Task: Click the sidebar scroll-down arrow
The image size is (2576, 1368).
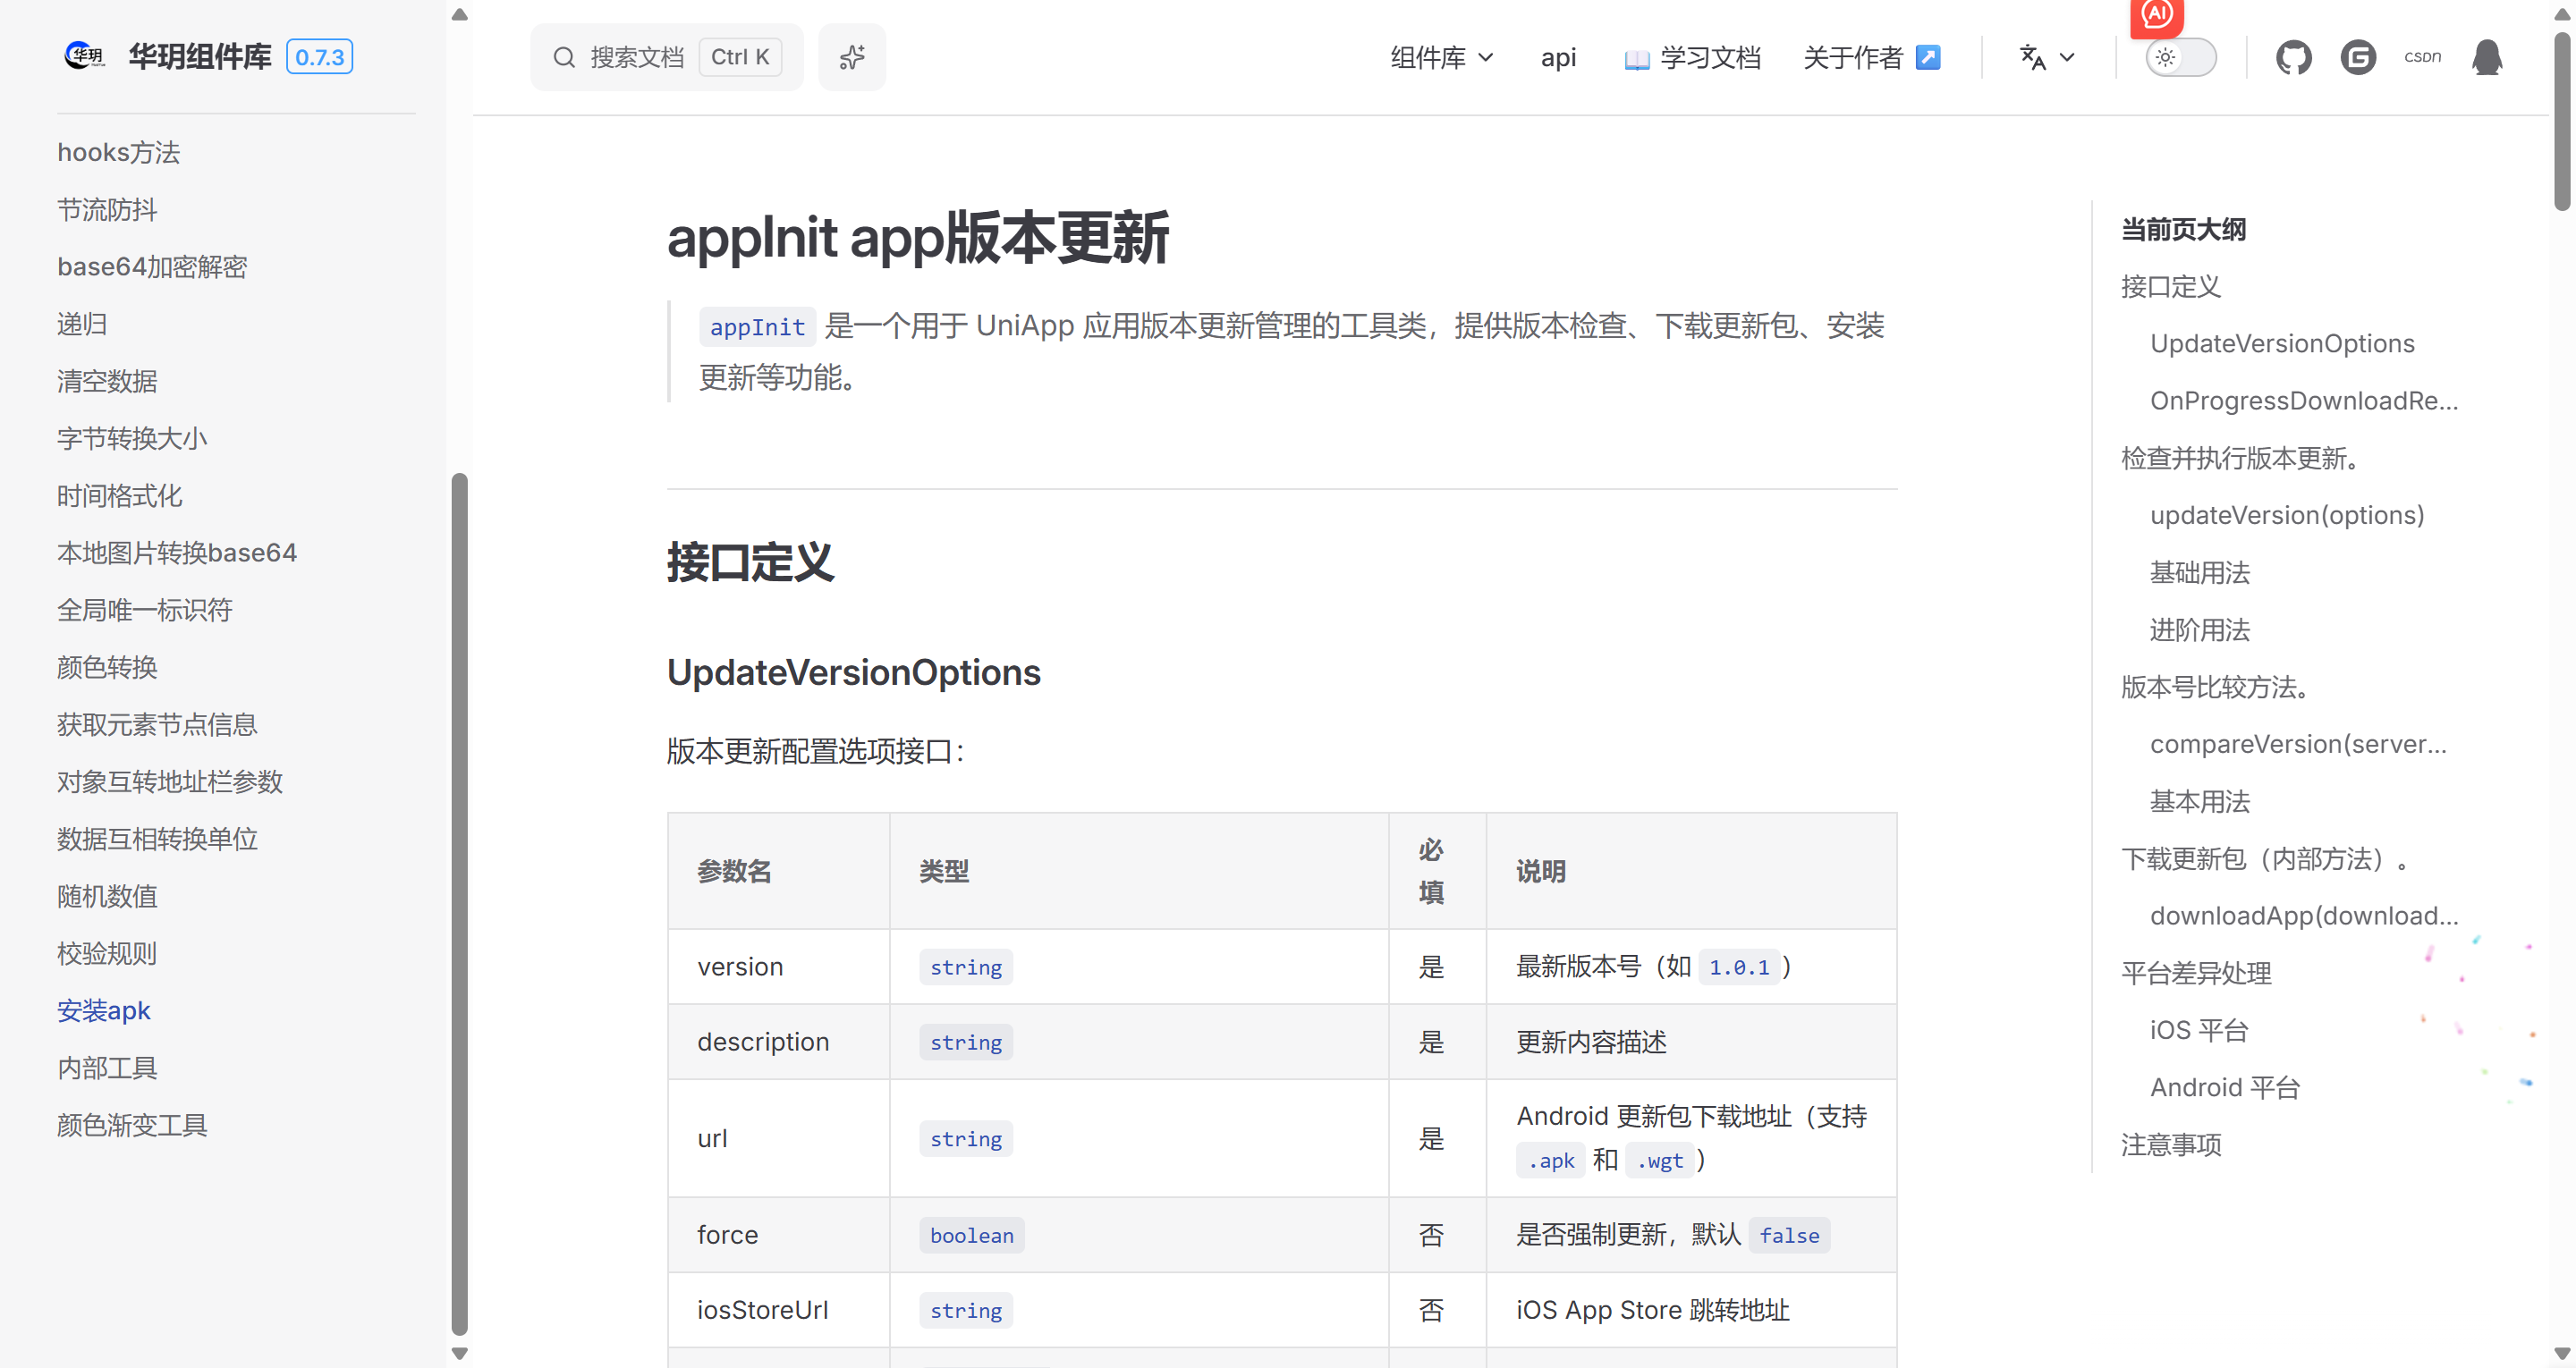Action: click(x=460, y=1353)
